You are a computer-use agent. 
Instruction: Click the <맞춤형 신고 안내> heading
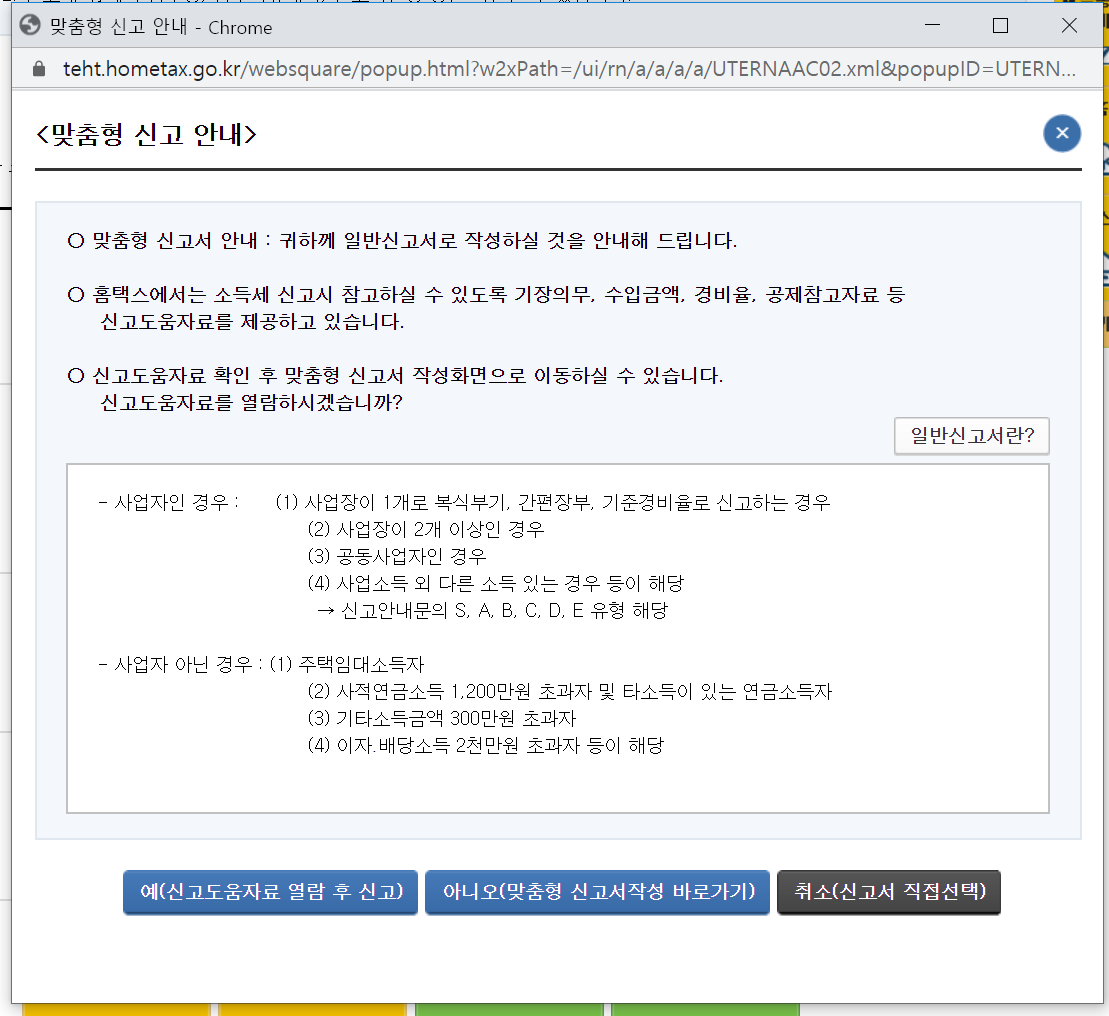point(146,134)
